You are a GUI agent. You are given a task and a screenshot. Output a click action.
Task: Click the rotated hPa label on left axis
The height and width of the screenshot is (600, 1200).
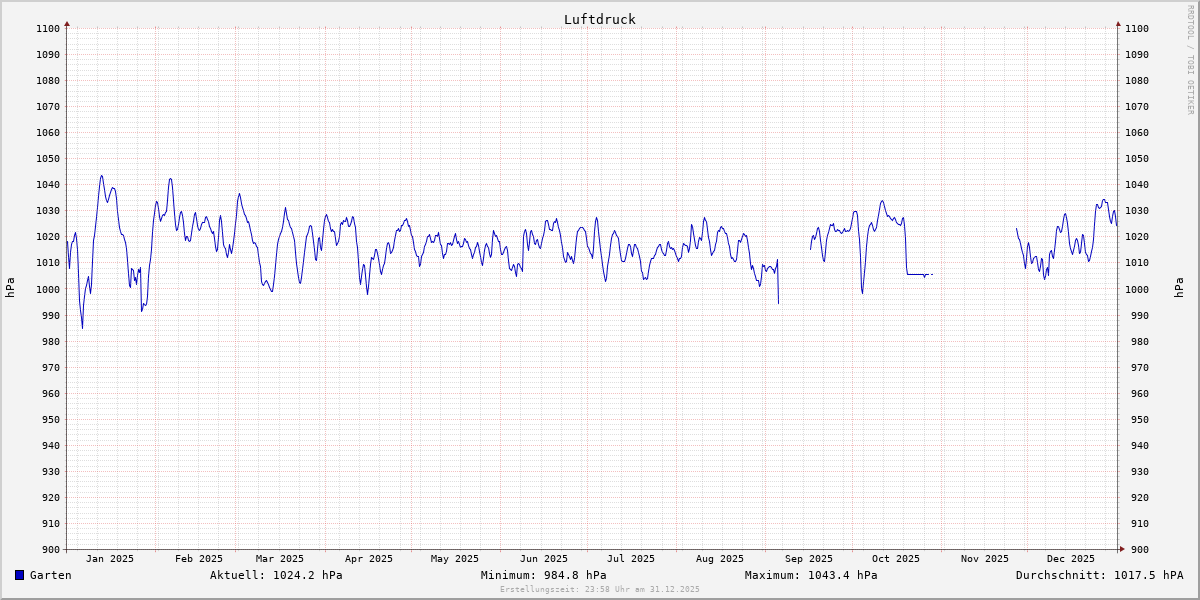(x=10, y=288)
